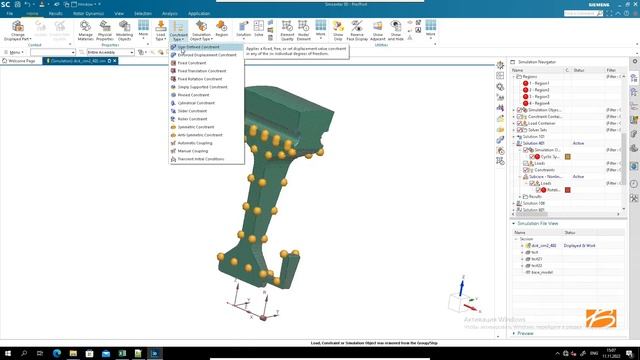640x360 pixels.
Task: Collapse the Regions tree node
Action: pos(514,77)
